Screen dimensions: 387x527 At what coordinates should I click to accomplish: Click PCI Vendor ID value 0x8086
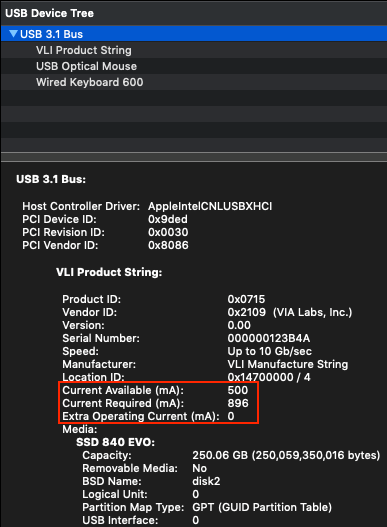click(168, 245)
